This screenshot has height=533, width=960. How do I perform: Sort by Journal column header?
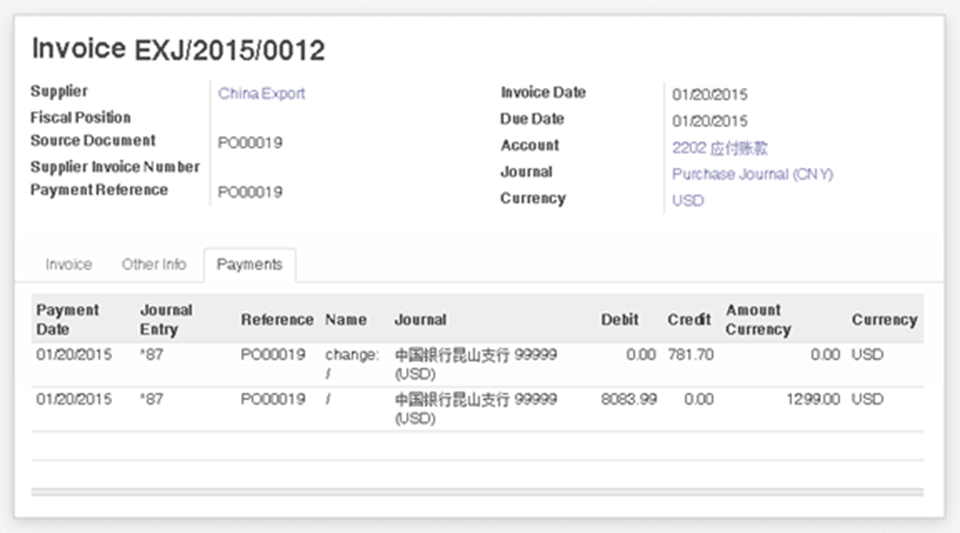(420, 319)
